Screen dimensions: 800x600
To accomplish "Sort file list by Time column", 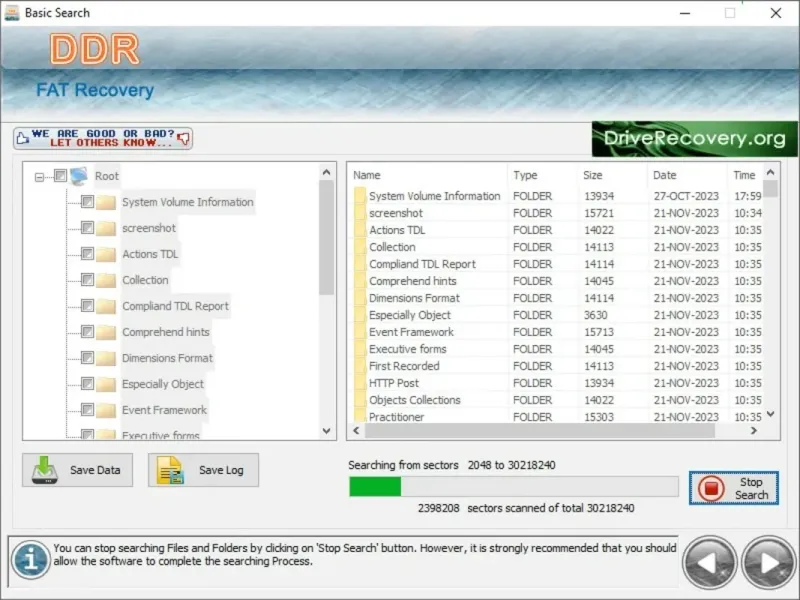I will pos(745,175).
